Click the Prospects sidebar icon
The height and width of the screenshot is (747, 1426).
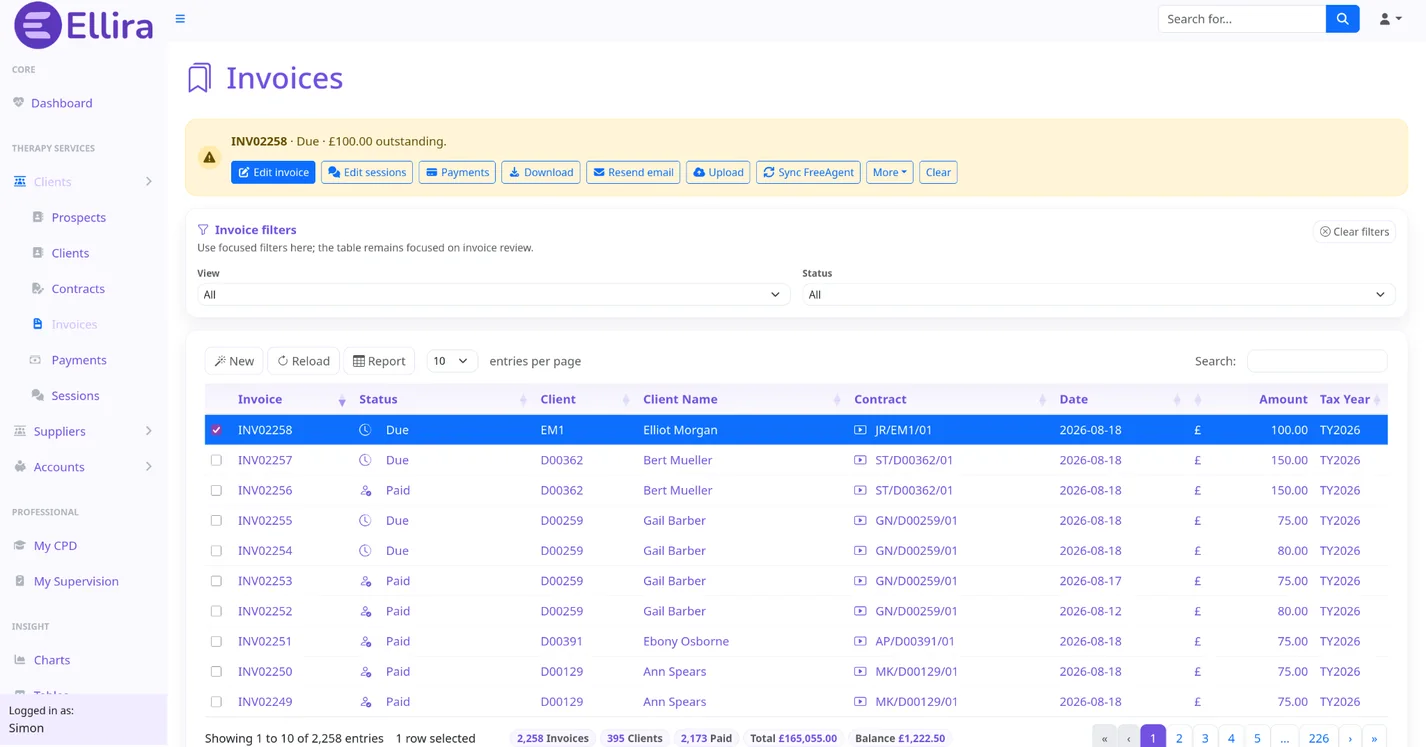38,217
